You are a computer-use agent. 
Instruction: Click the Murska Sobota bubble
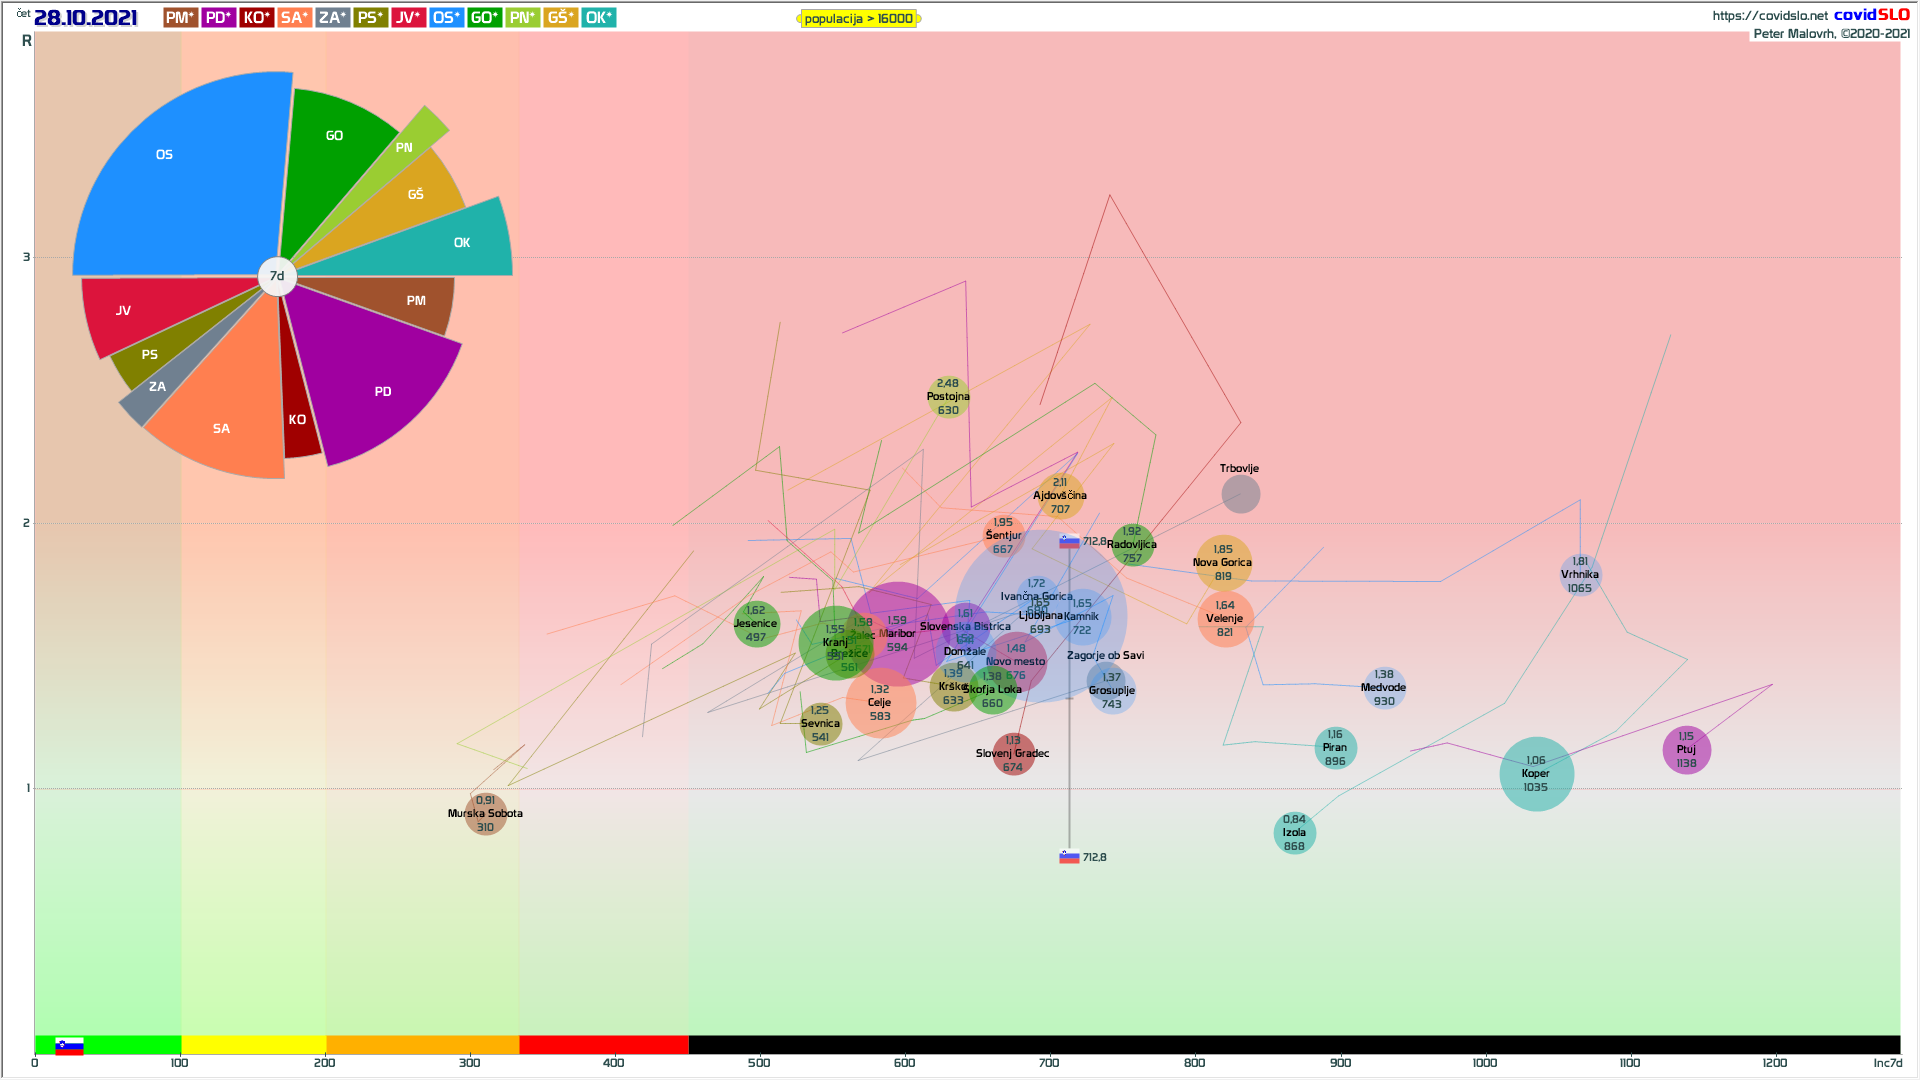point(485,814)
